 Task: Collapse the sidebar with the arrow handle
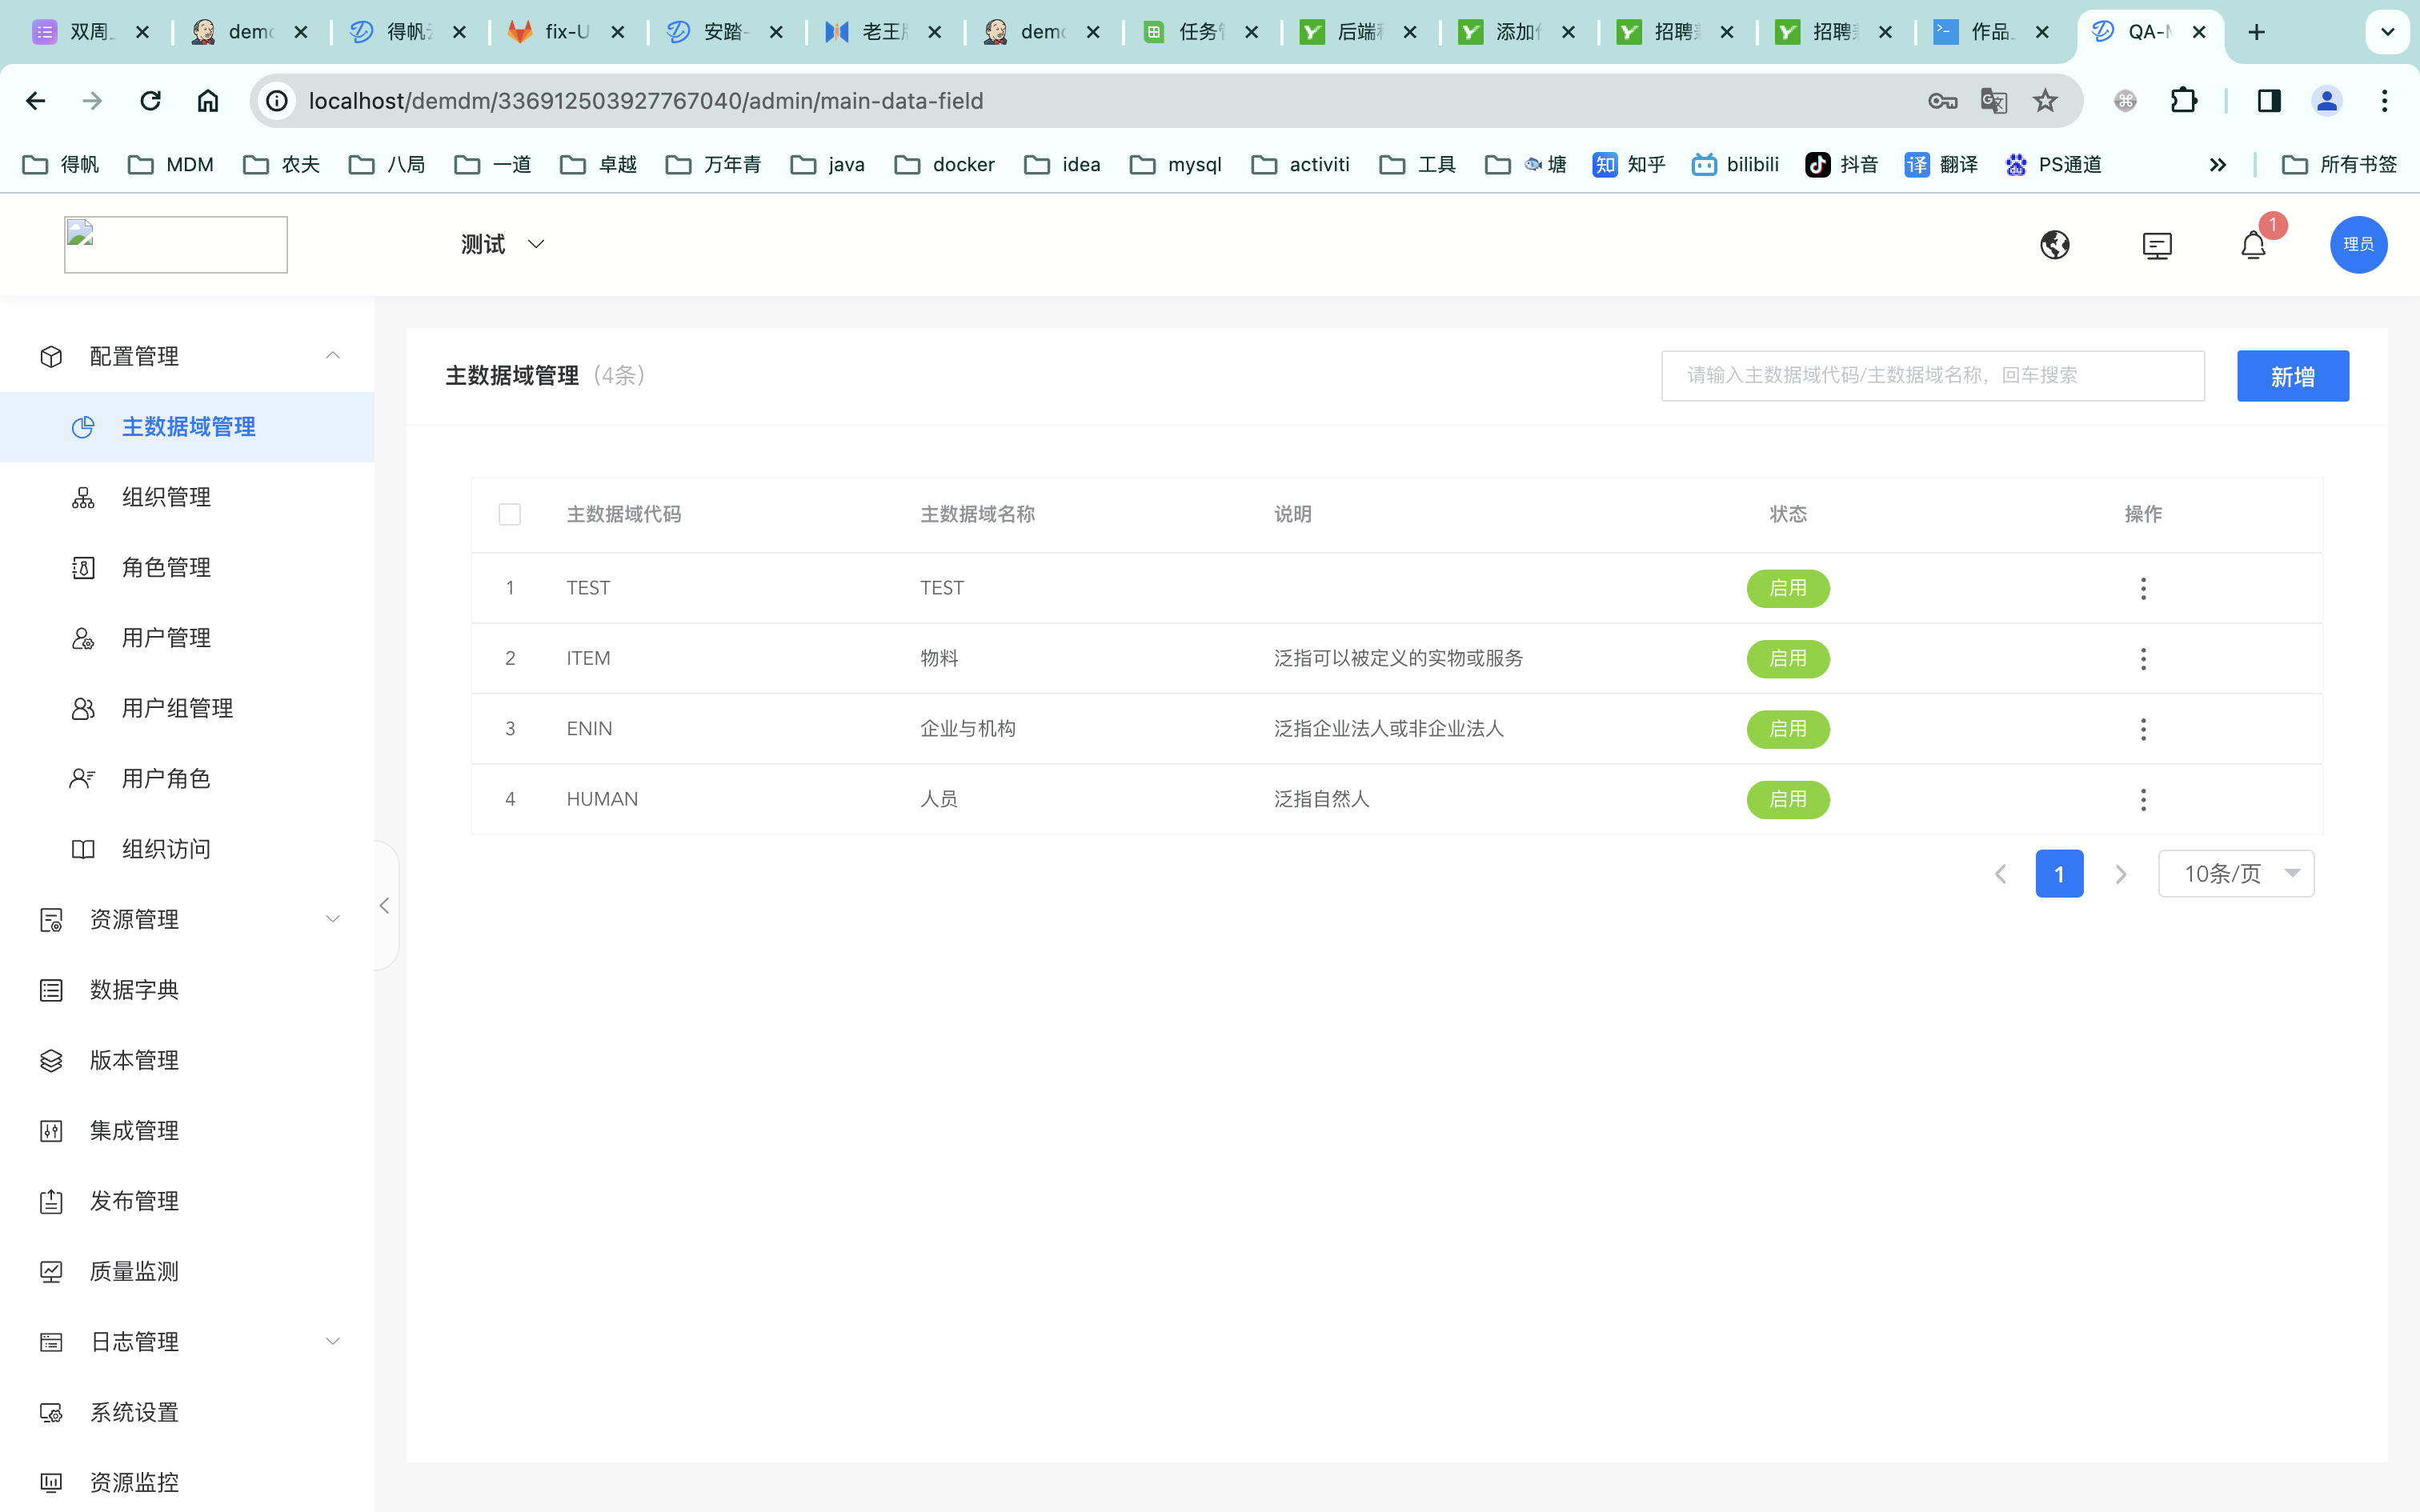385,906
